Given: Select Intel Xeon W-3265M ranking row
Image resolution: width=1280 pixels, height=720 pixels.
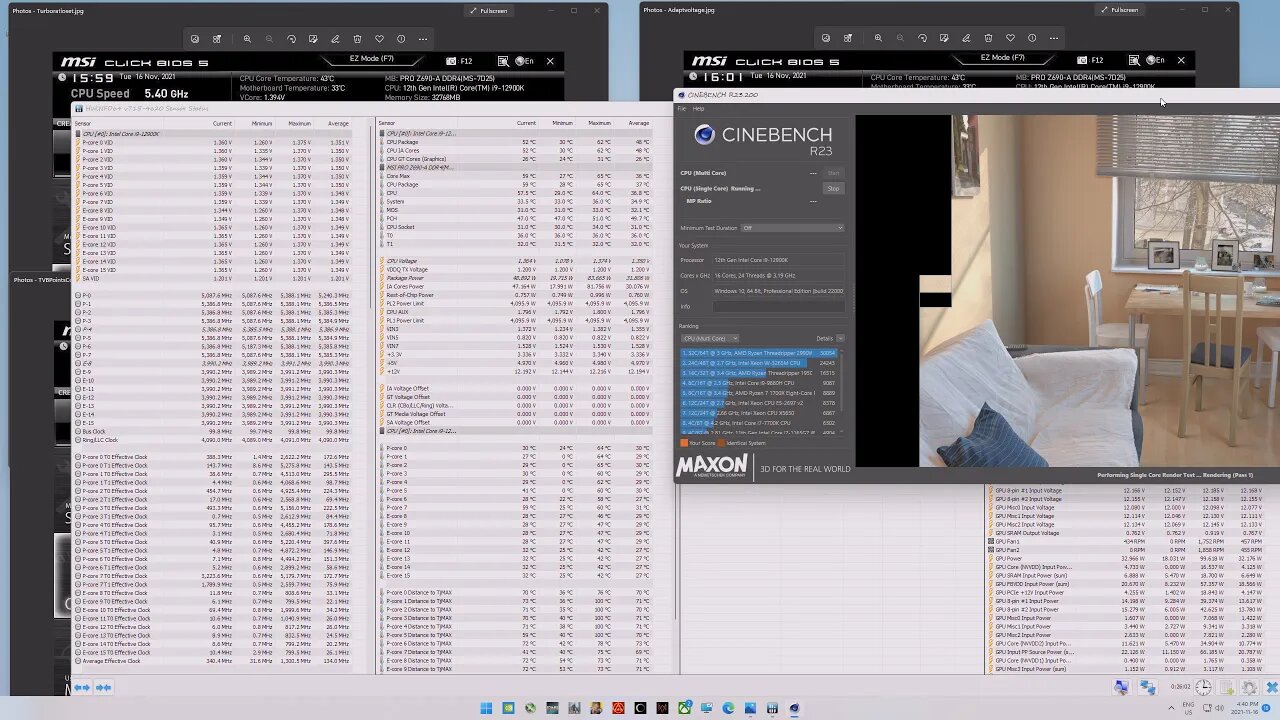Looking at the screenshot, I should 759,363.
